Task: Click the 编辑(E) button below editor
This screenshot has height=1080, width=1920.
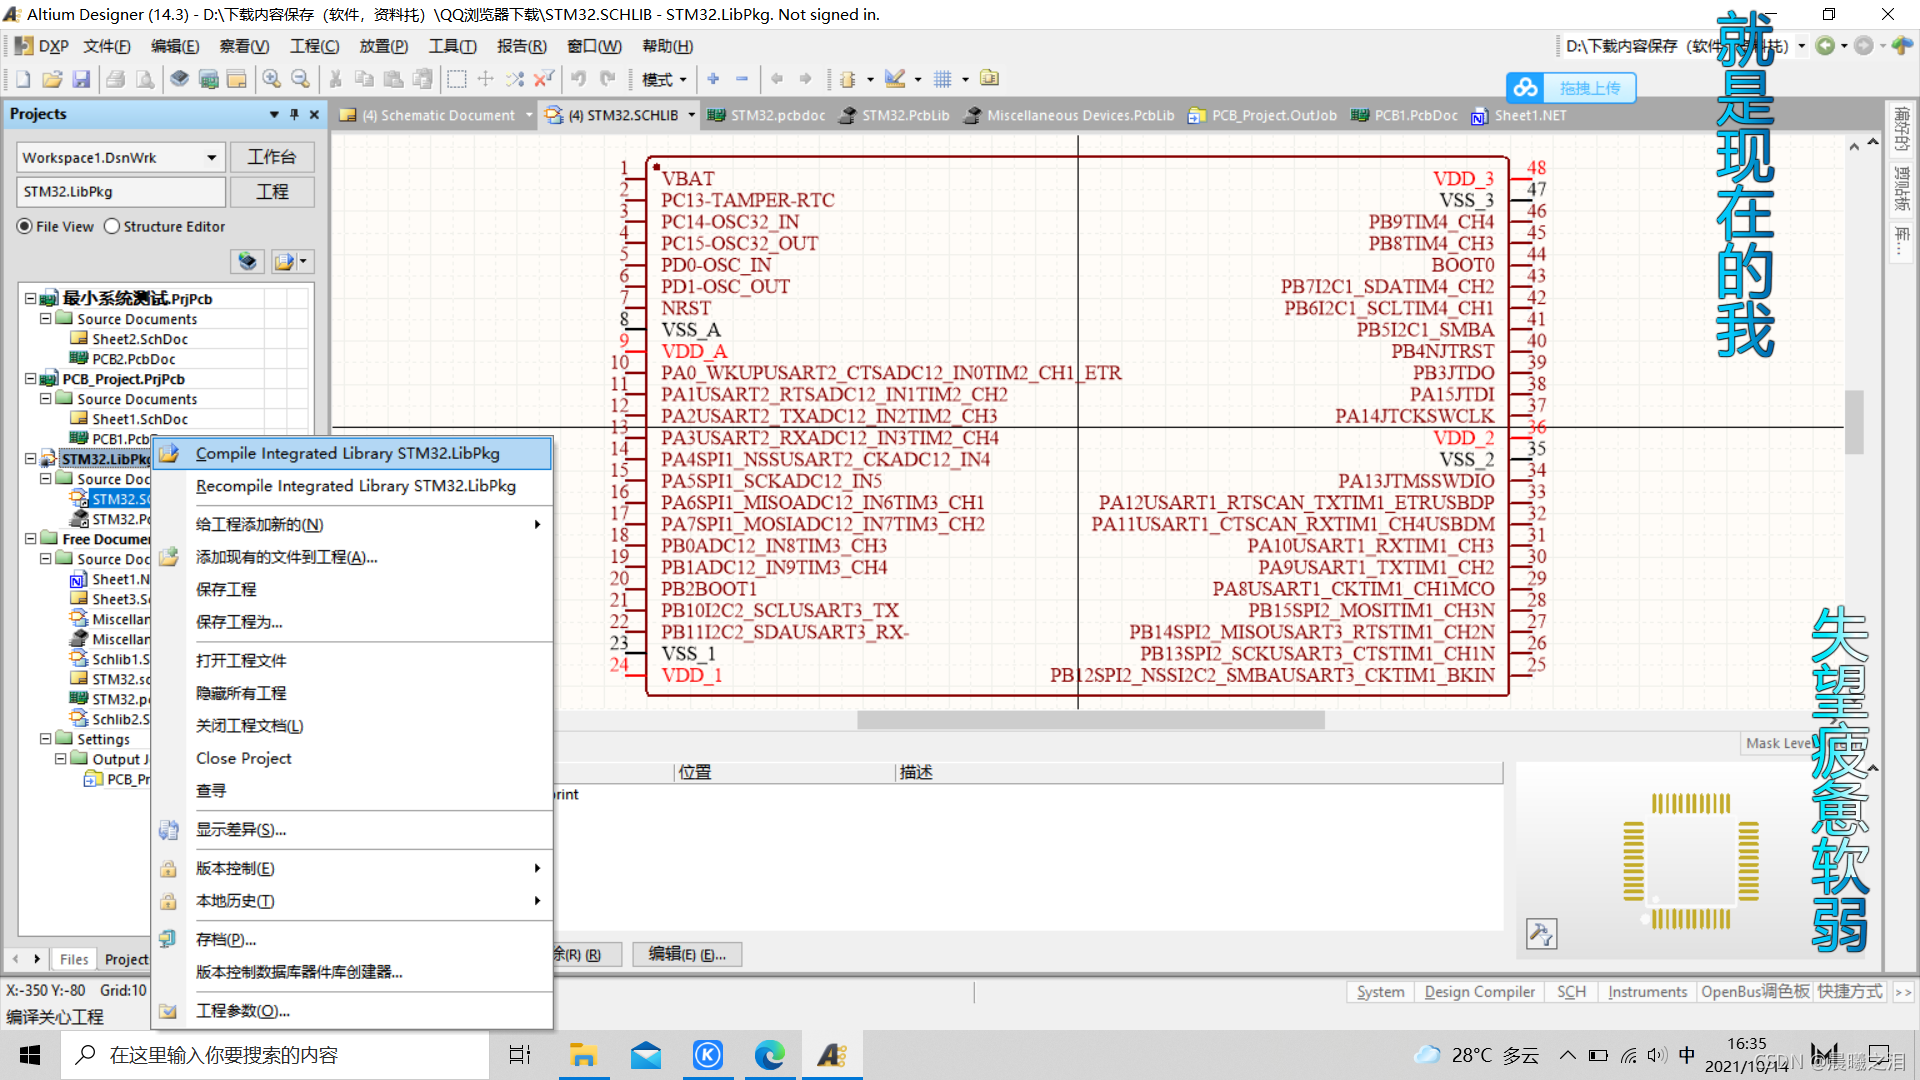Action: (x=686, y=954)
